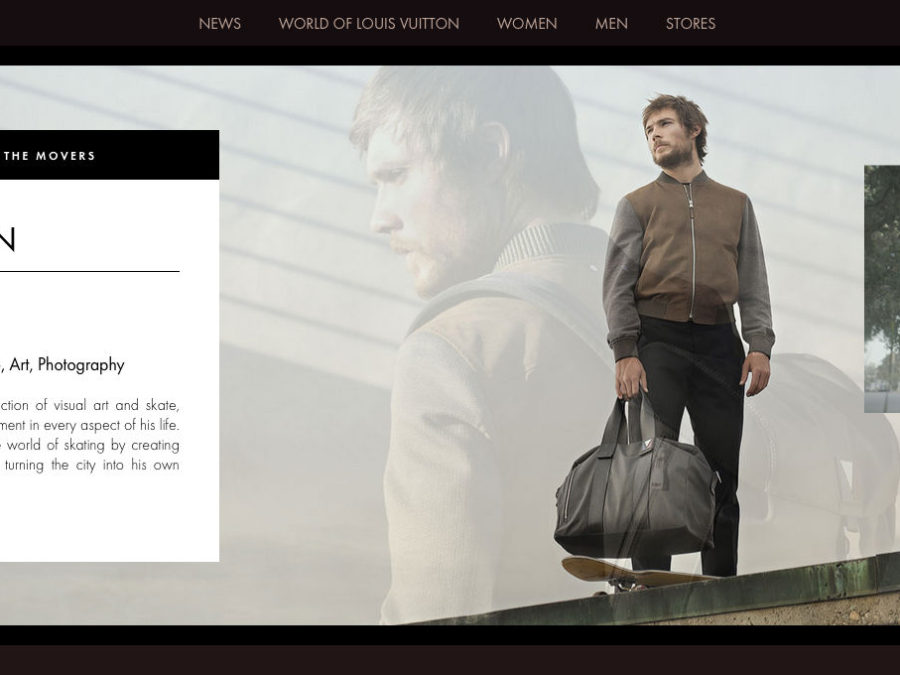
Task: Click the dark footer bar below the image
Action: pos(450,660)
